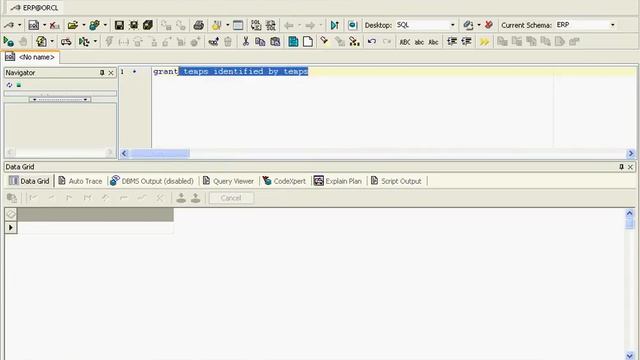
Task: Click the data grid scroll down arrow
Action: (x=629, y=356)
